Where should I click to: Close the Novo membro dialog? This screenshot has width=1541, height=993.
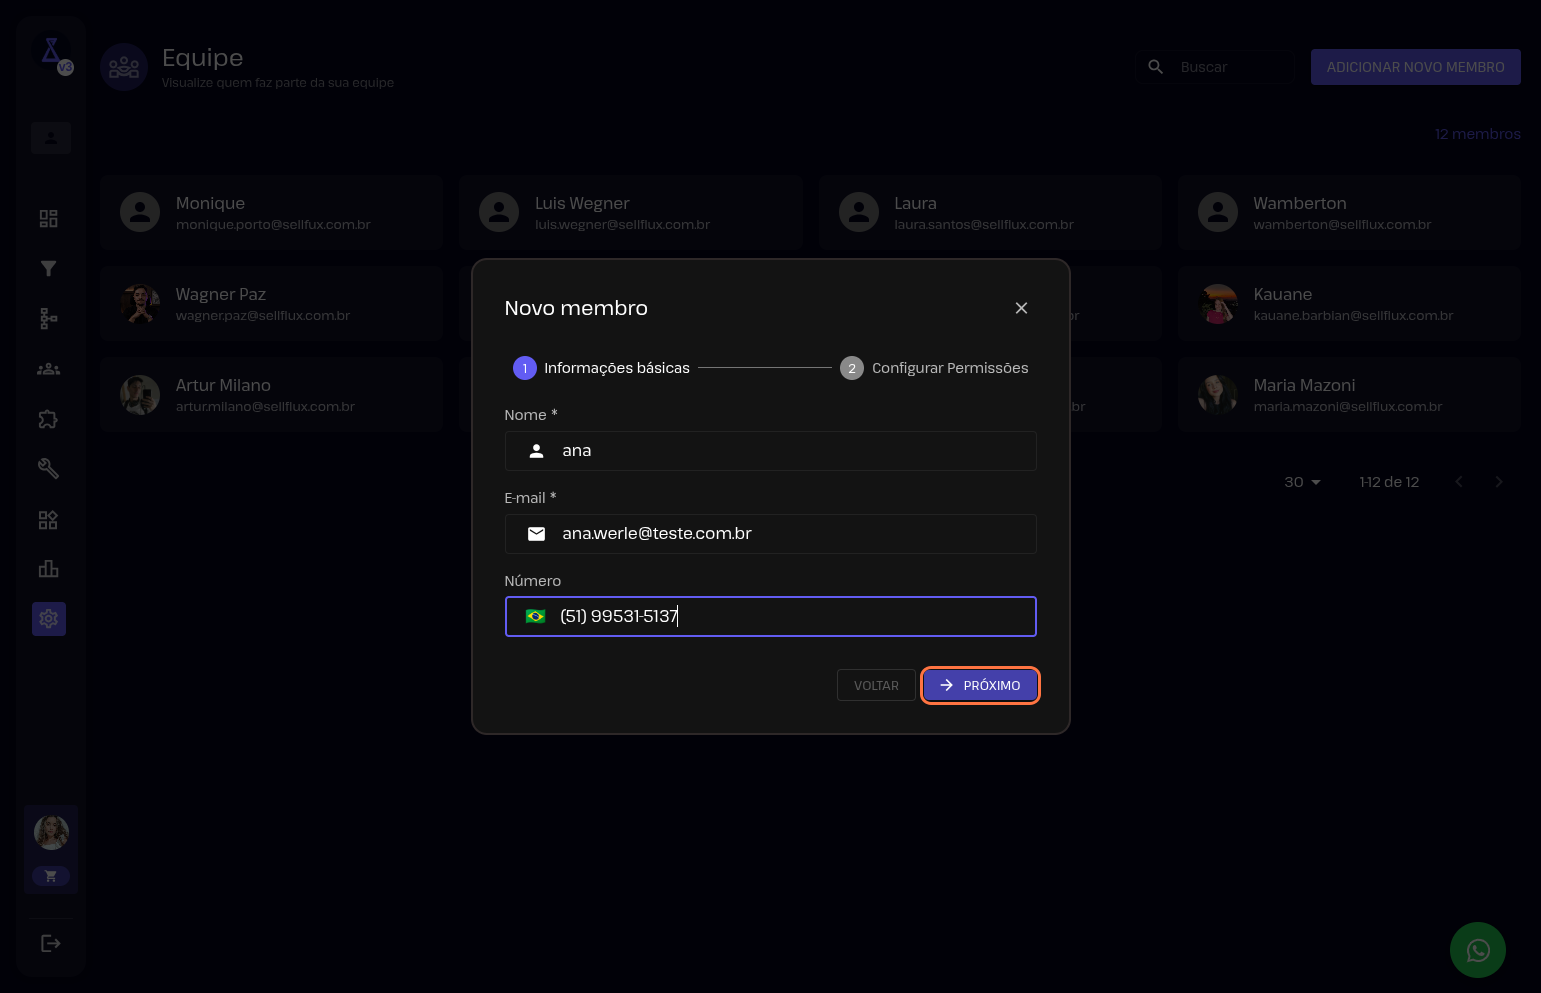(x=1021, y=308)
